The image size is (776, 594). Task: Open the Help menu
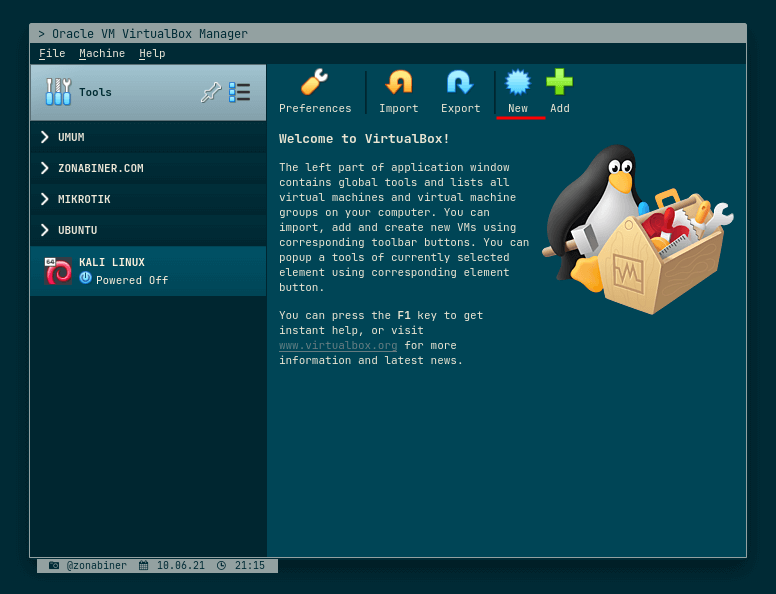point(152,53)
